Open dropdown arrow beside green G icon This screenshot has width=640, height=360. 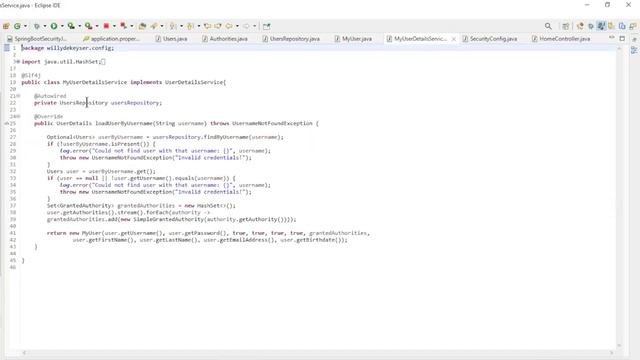[26, 26]
